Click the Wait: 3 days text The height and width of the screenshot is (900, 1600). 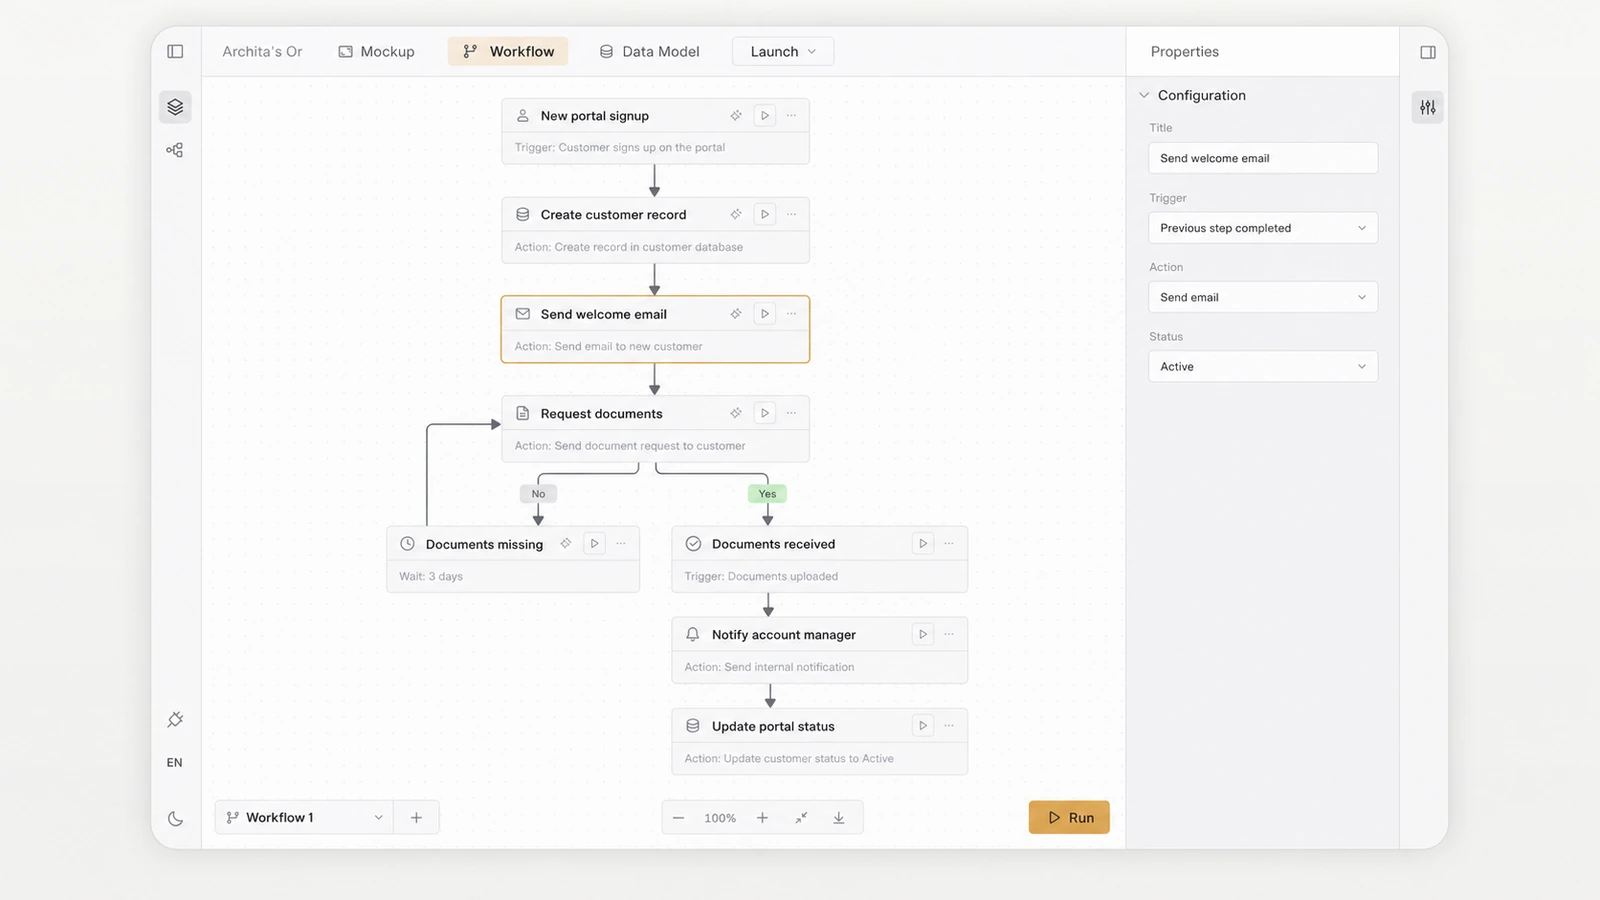tap(431, 577)
